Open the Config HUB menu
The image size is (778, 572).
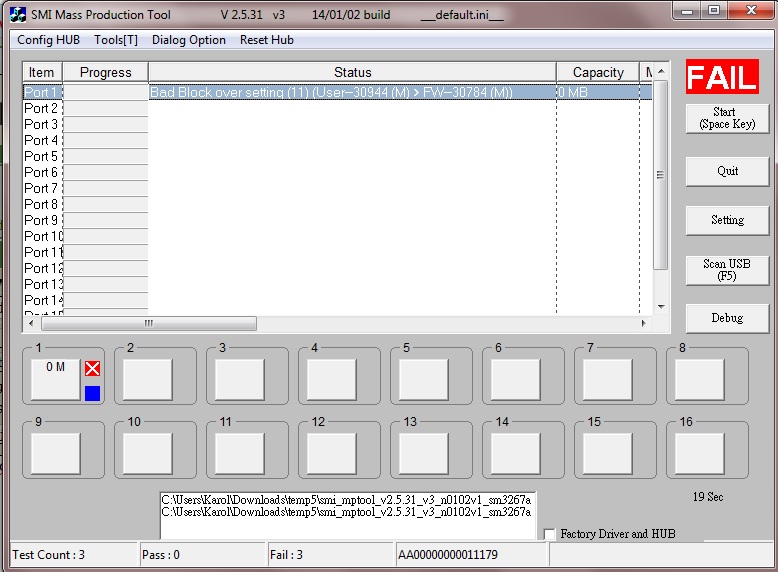[x=48, y=40]
